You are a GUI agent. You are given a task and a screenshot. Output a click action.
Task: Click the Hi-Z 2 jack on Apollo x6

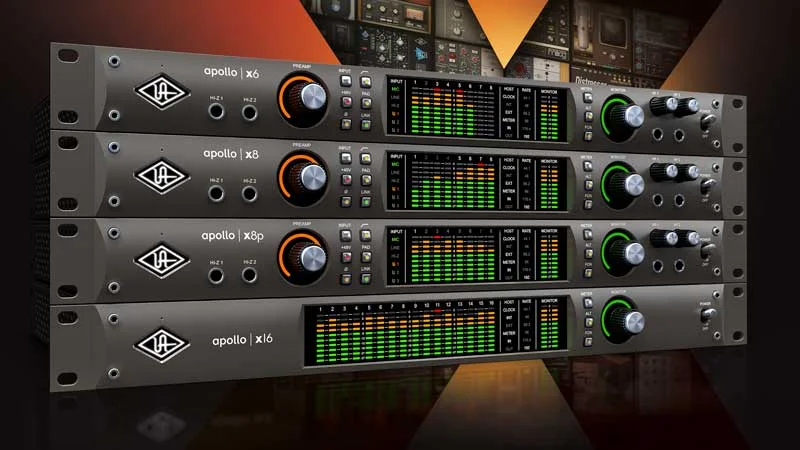[x=249, y=112]
